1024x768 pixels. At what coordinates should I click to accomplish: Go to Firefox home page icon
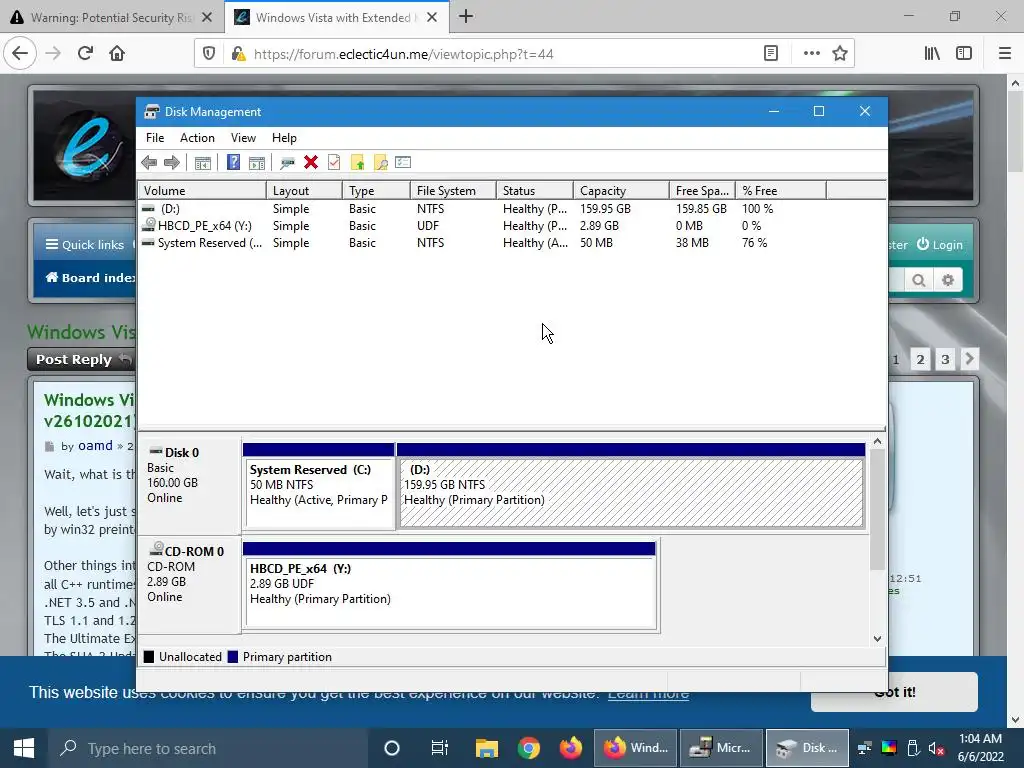pyautogui.click(x=117, y=54)
